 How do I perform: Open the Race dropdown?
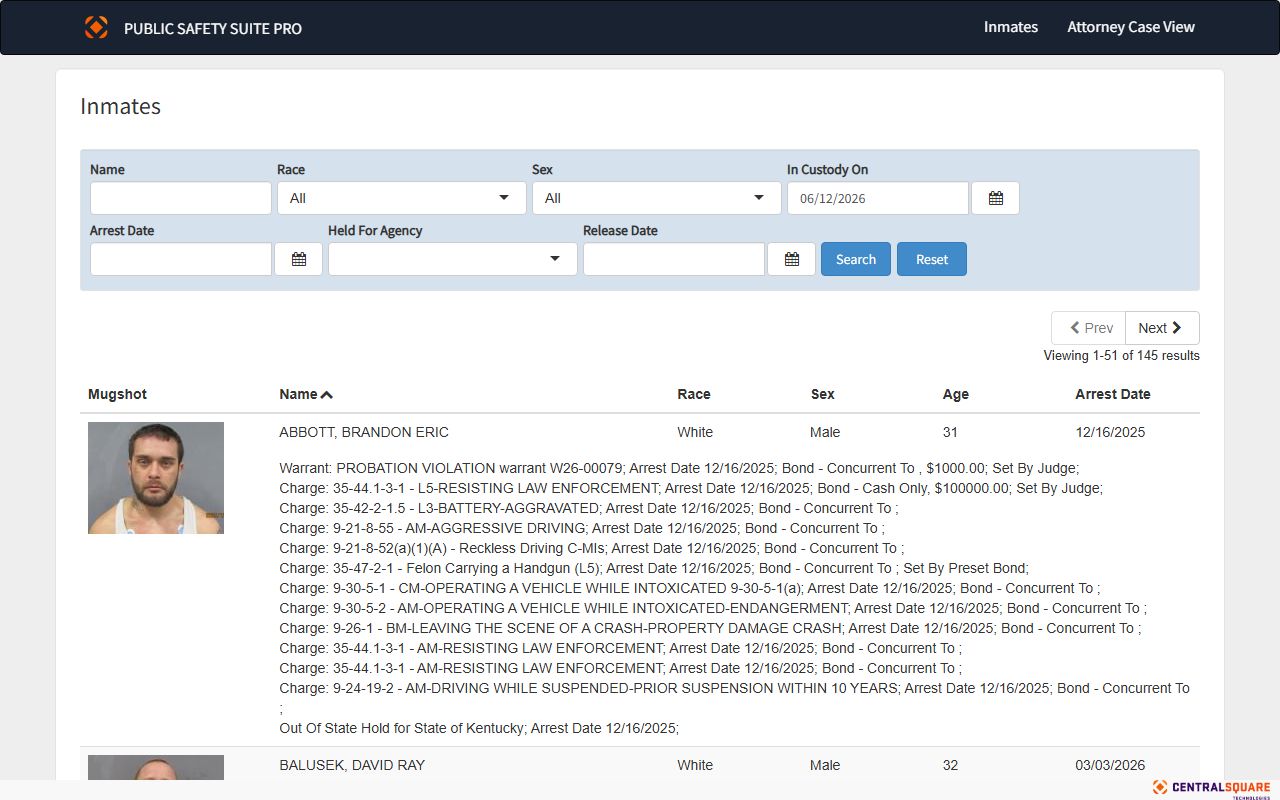tap(402, 198)
